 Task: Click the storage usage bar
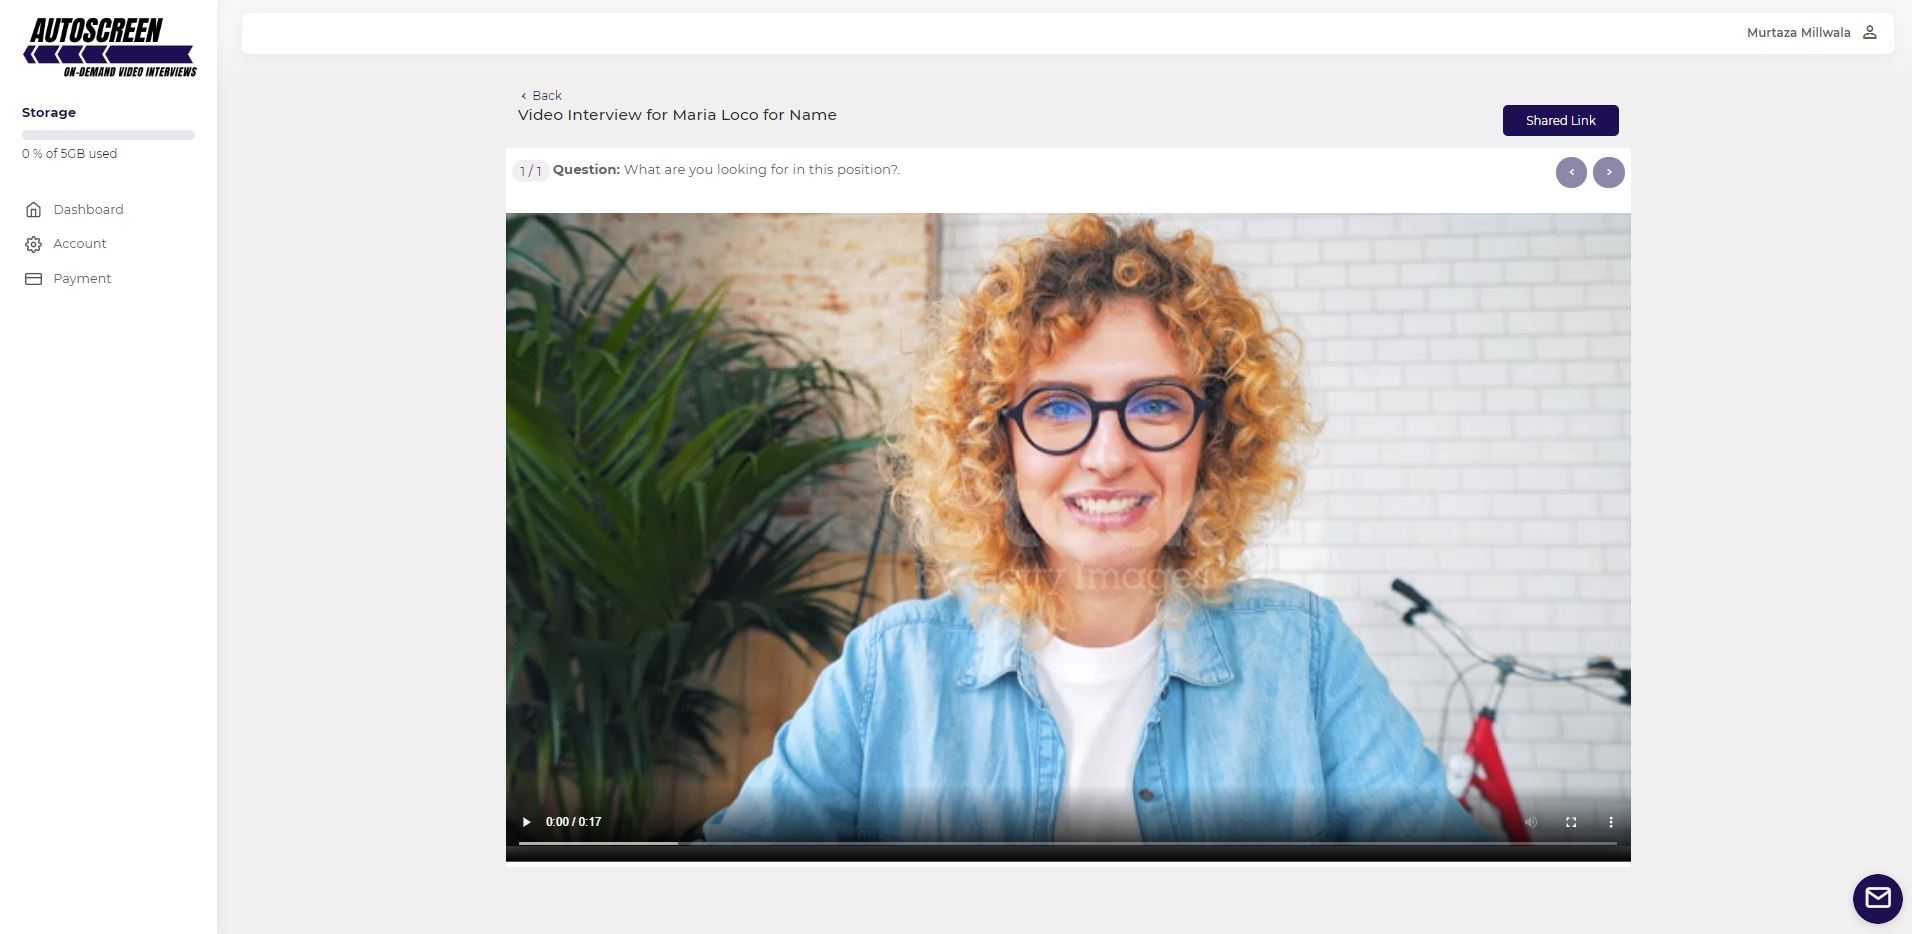108,135
